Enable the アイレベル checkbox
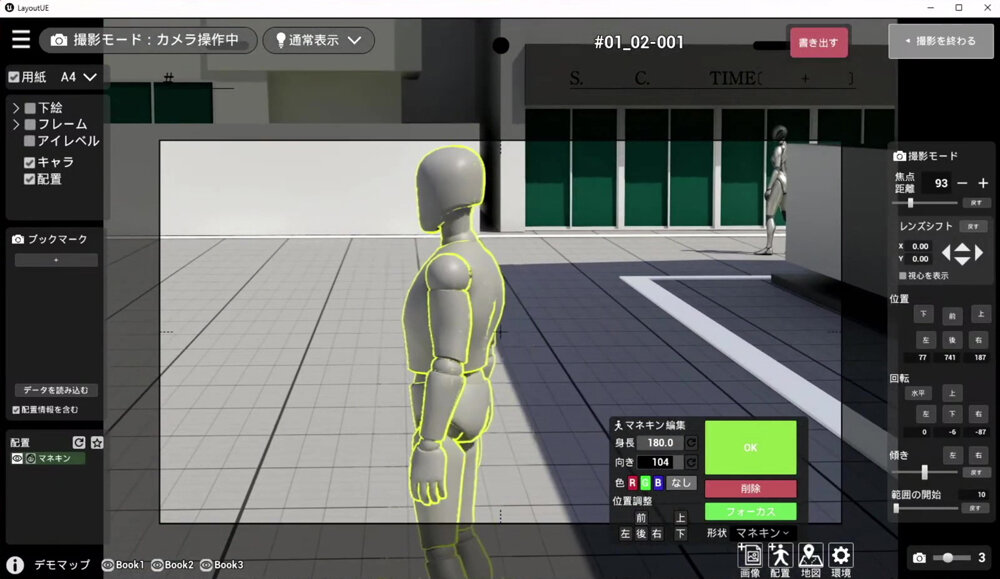Viewport: 1000px width, 579px height. (x=30, y=141)
